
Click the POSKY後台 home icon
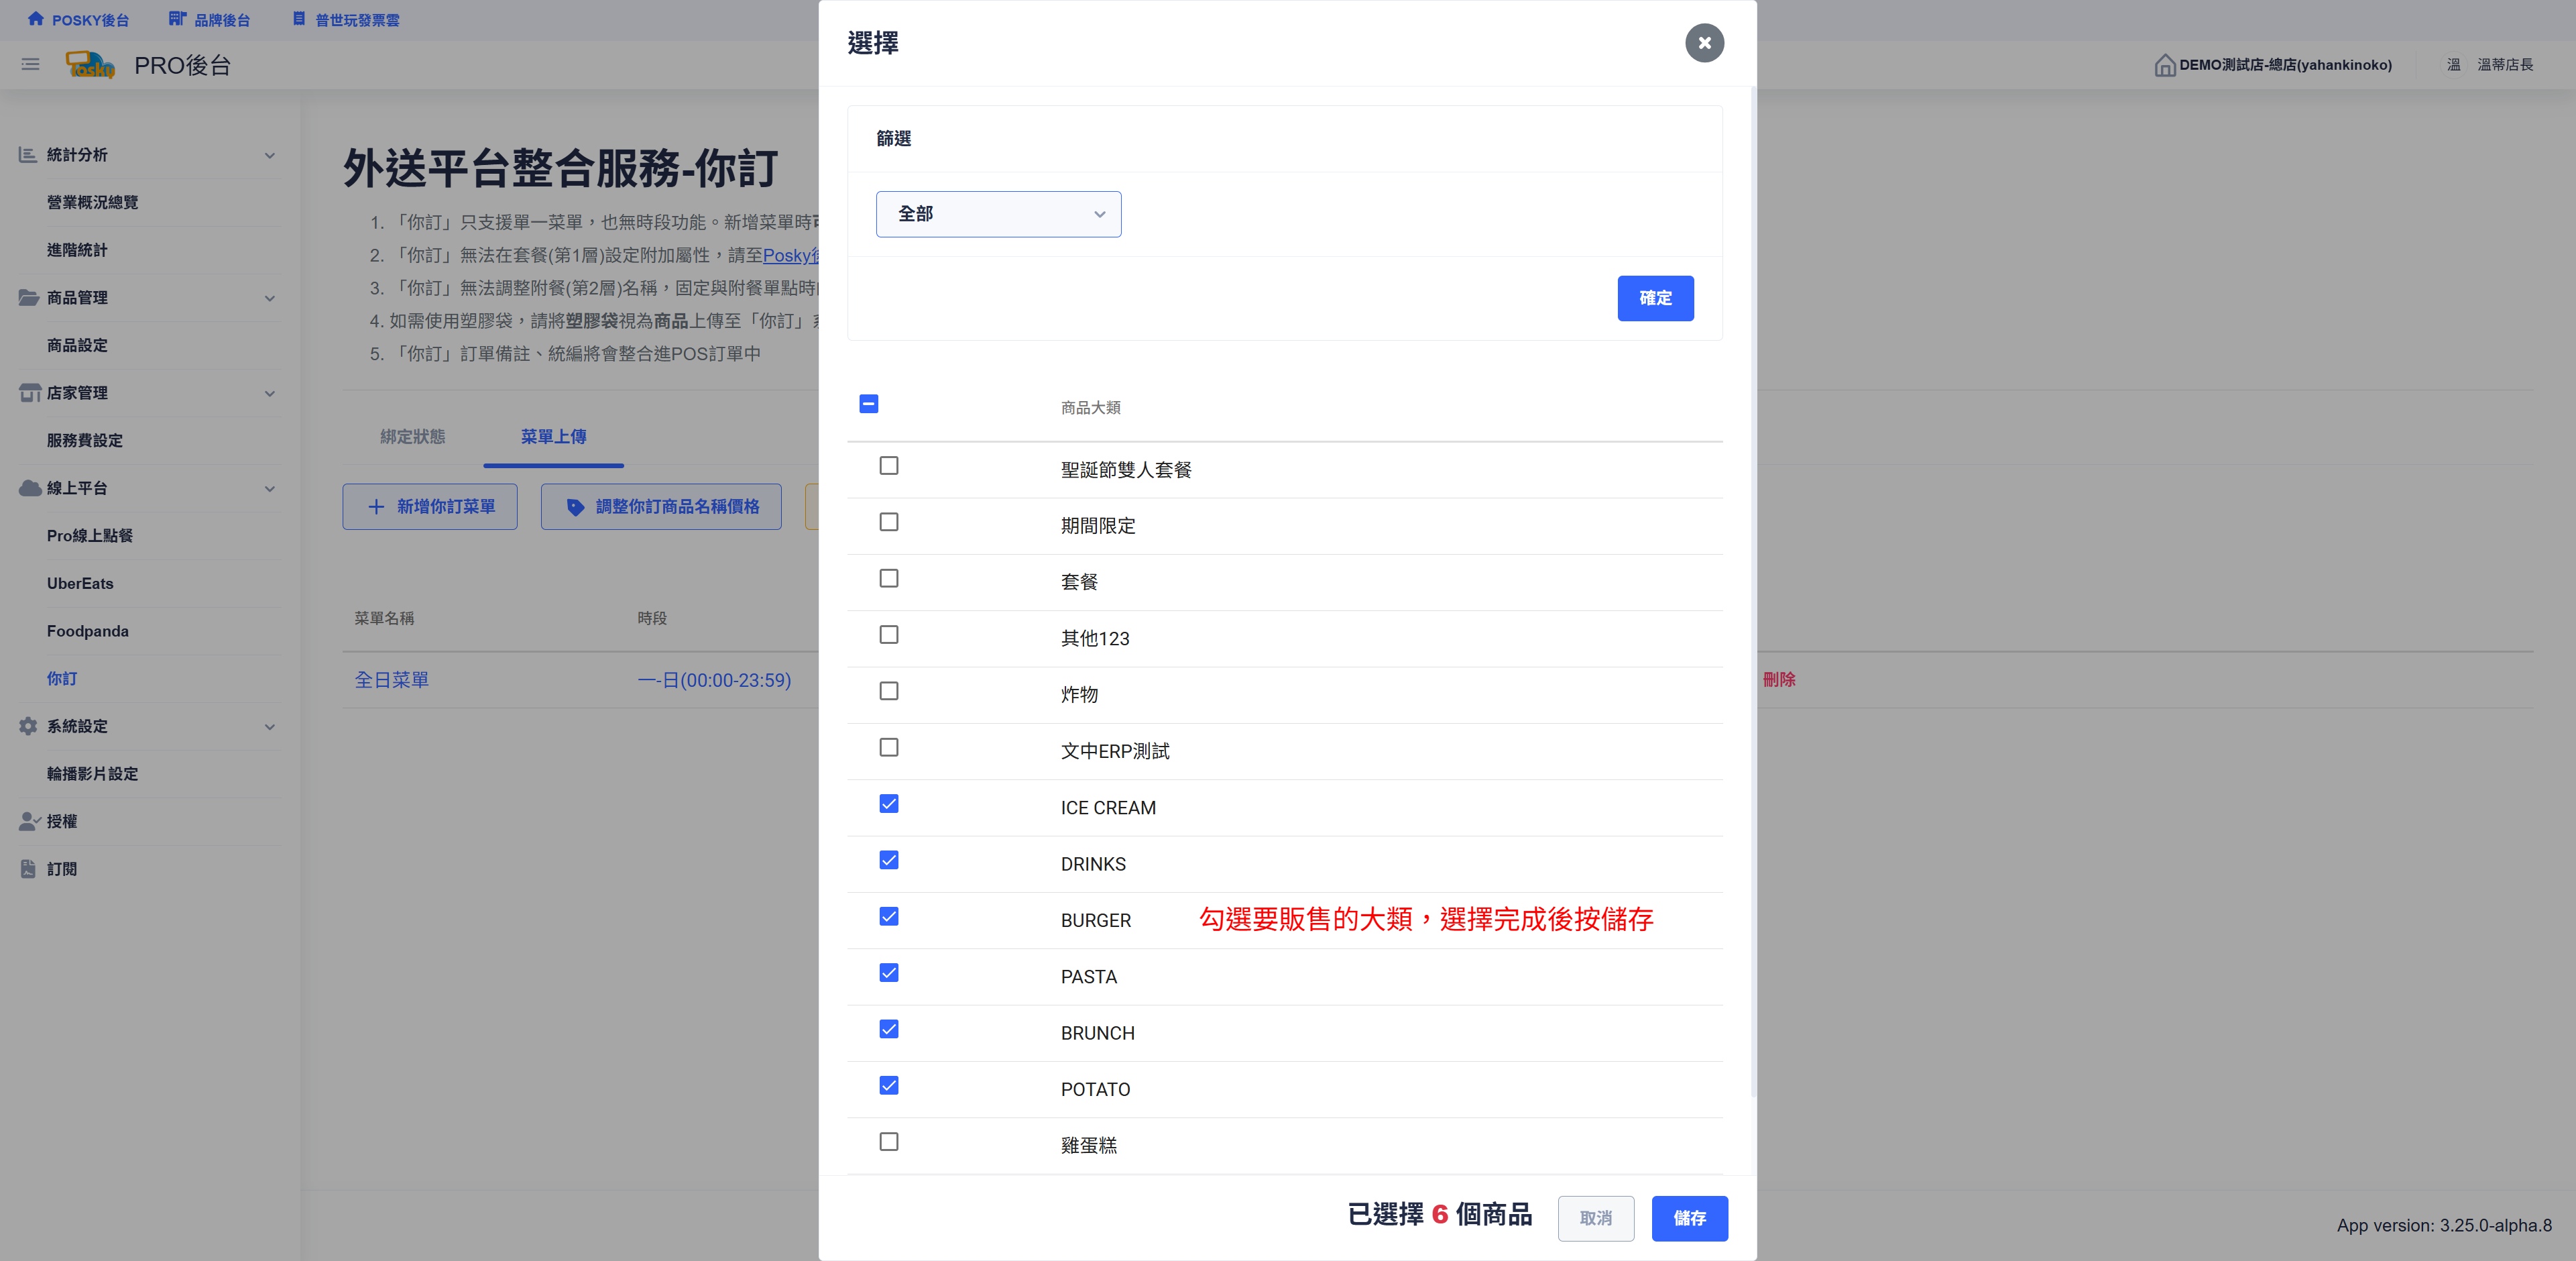click(36, 19)
